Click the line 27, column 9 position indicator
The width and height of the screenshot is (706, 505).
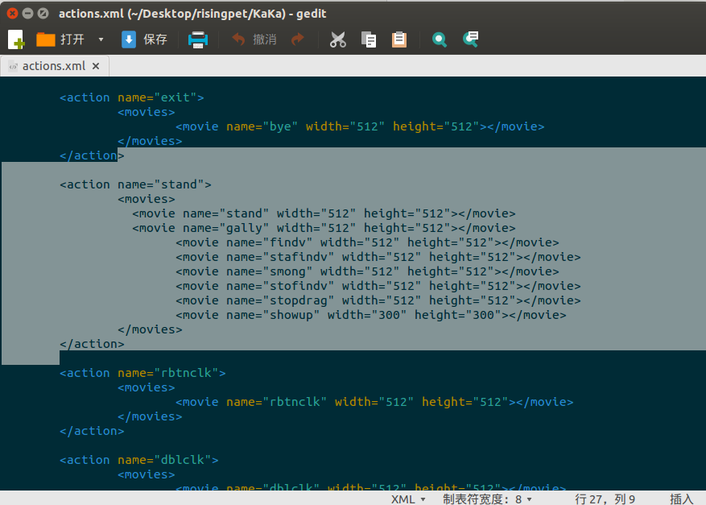pos(605,498)
